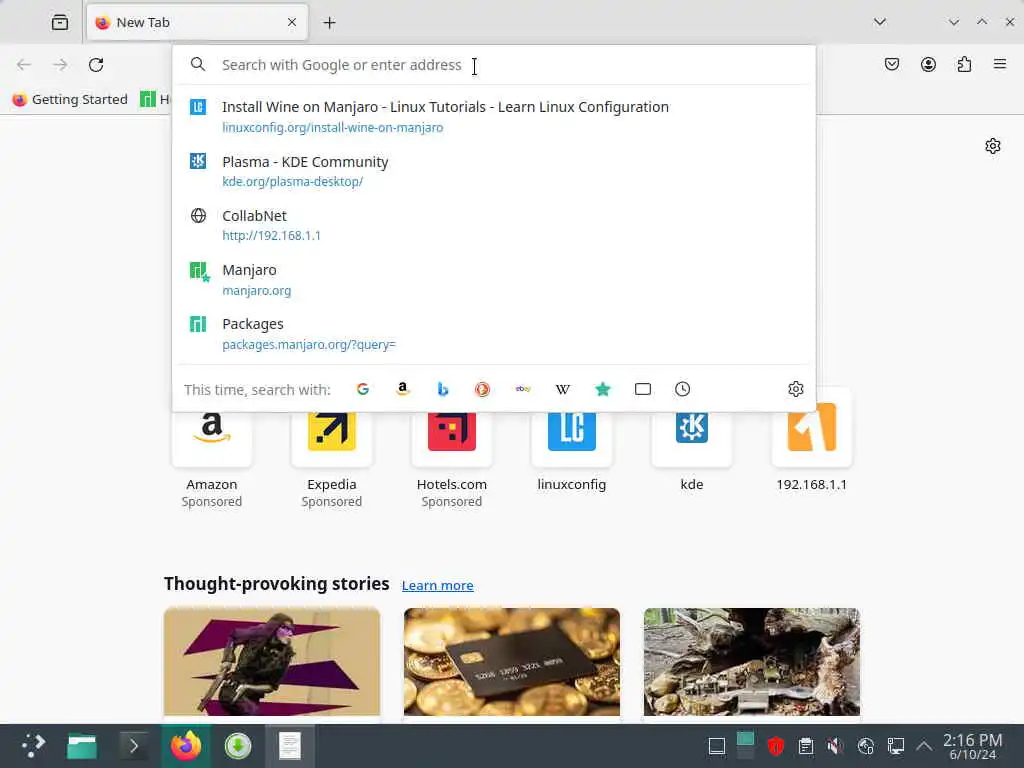Go back one page
Screen dimensions: 1024x768
pyautogui.click(x=24, y=65)
